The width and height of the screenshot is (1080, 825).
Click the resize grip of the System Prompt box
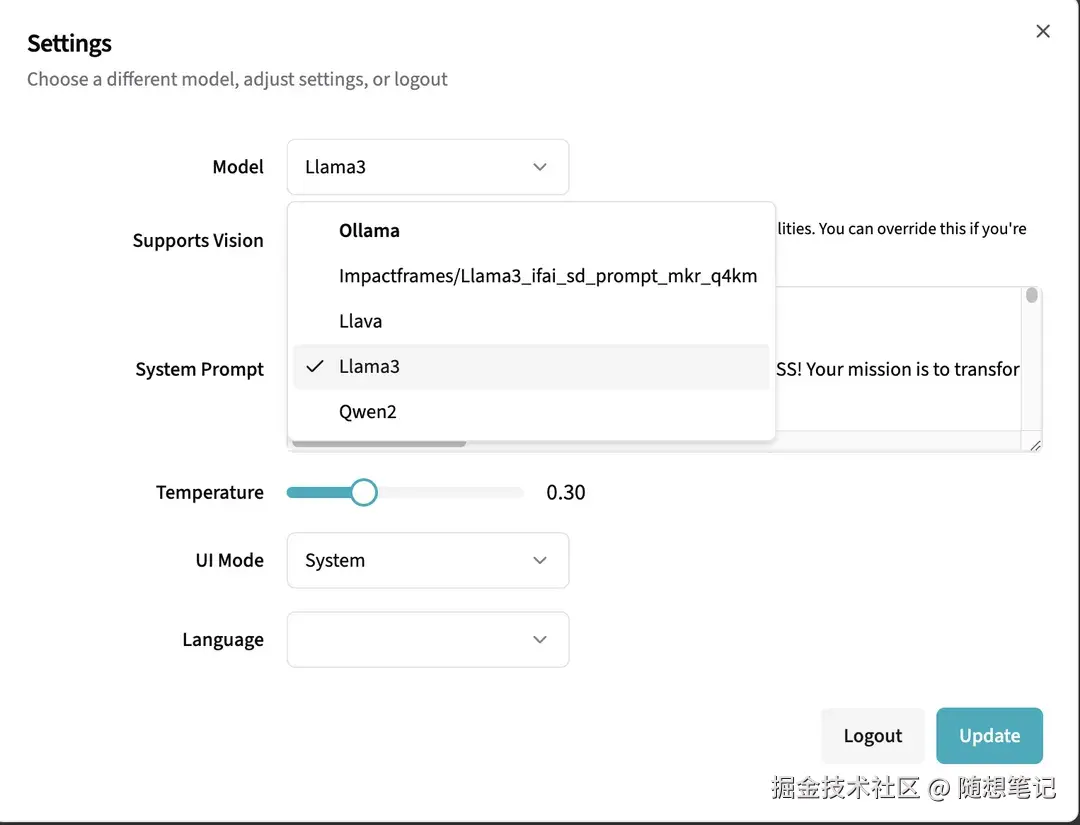point(1034,445)
